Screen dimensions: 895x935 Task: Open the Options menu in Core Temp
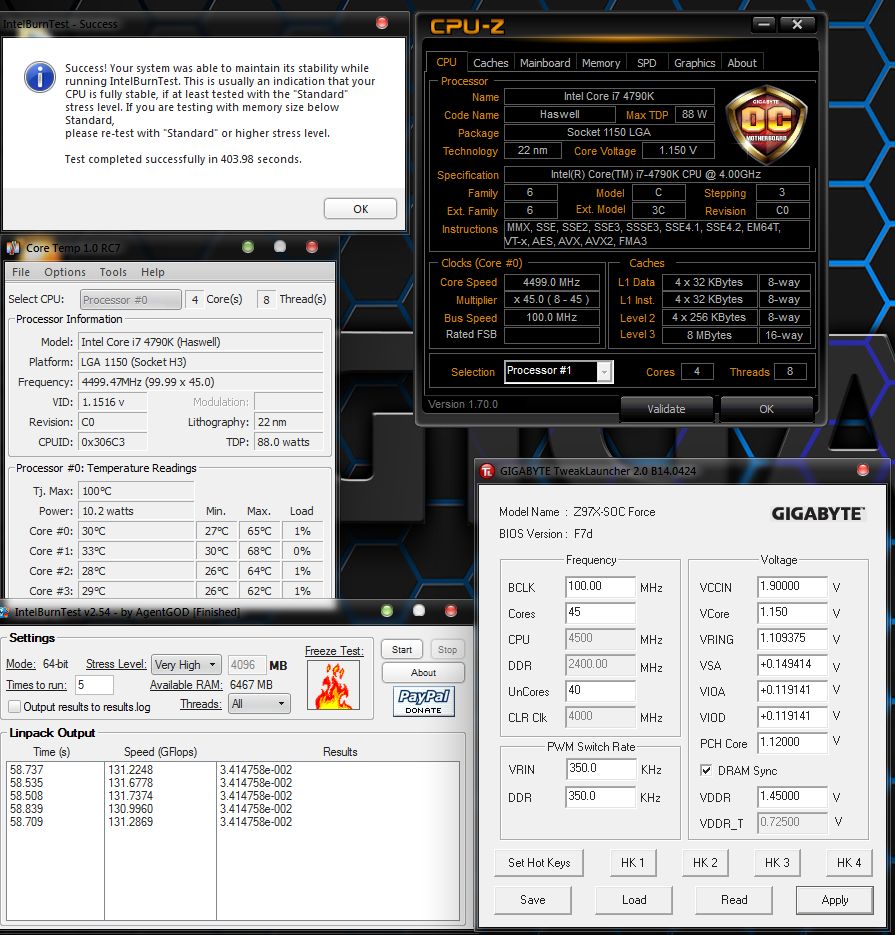click(x=65, y=272)
